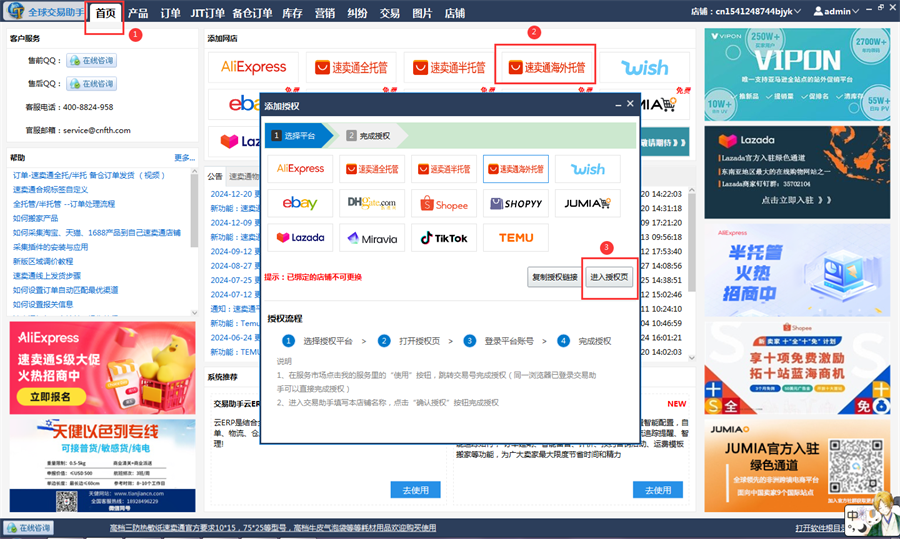Click the left 去使用 button
900x539 pixels.
[416, 490]
